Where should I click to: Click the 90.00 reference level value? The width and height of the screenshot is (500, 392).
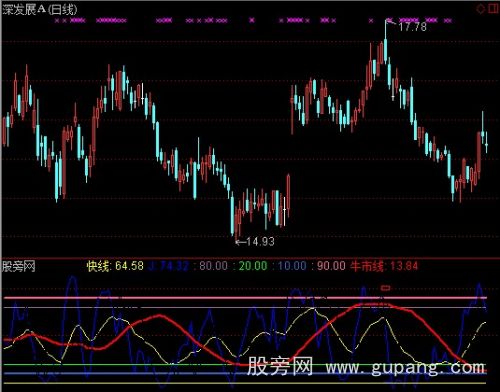point(331,266)
